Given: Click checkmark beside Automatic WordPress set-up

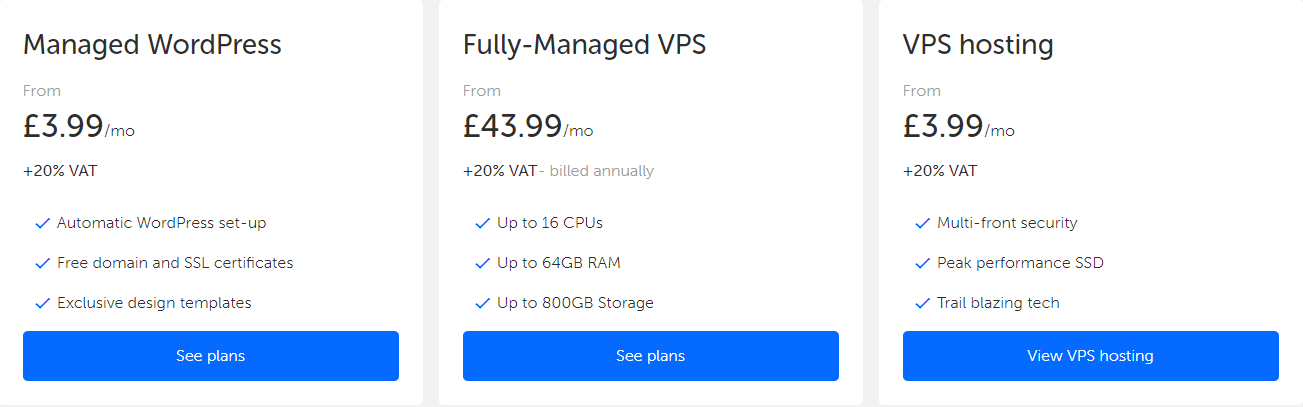Looking at the screenshot, I should pyautogui.click(x=42, y=223).
